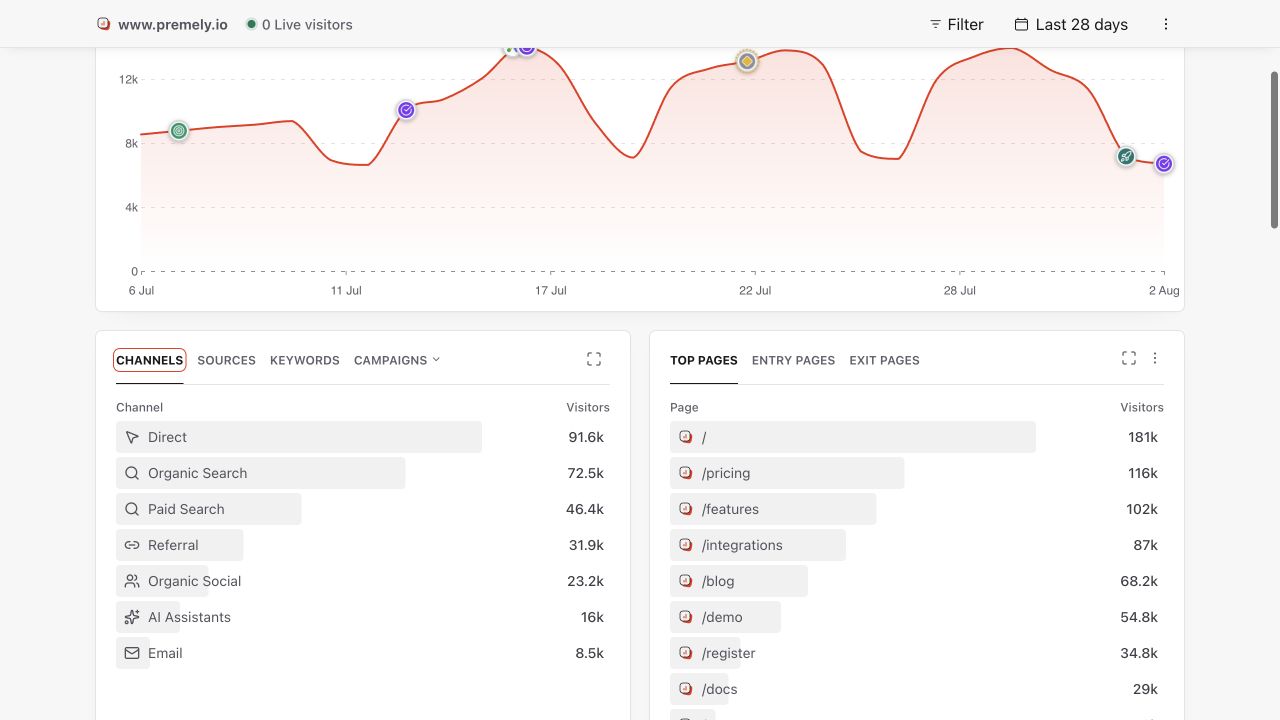The width and height of the screenshot is (1280, 720).
Task: Click the Email envelope icon
Action: (132, 653)
